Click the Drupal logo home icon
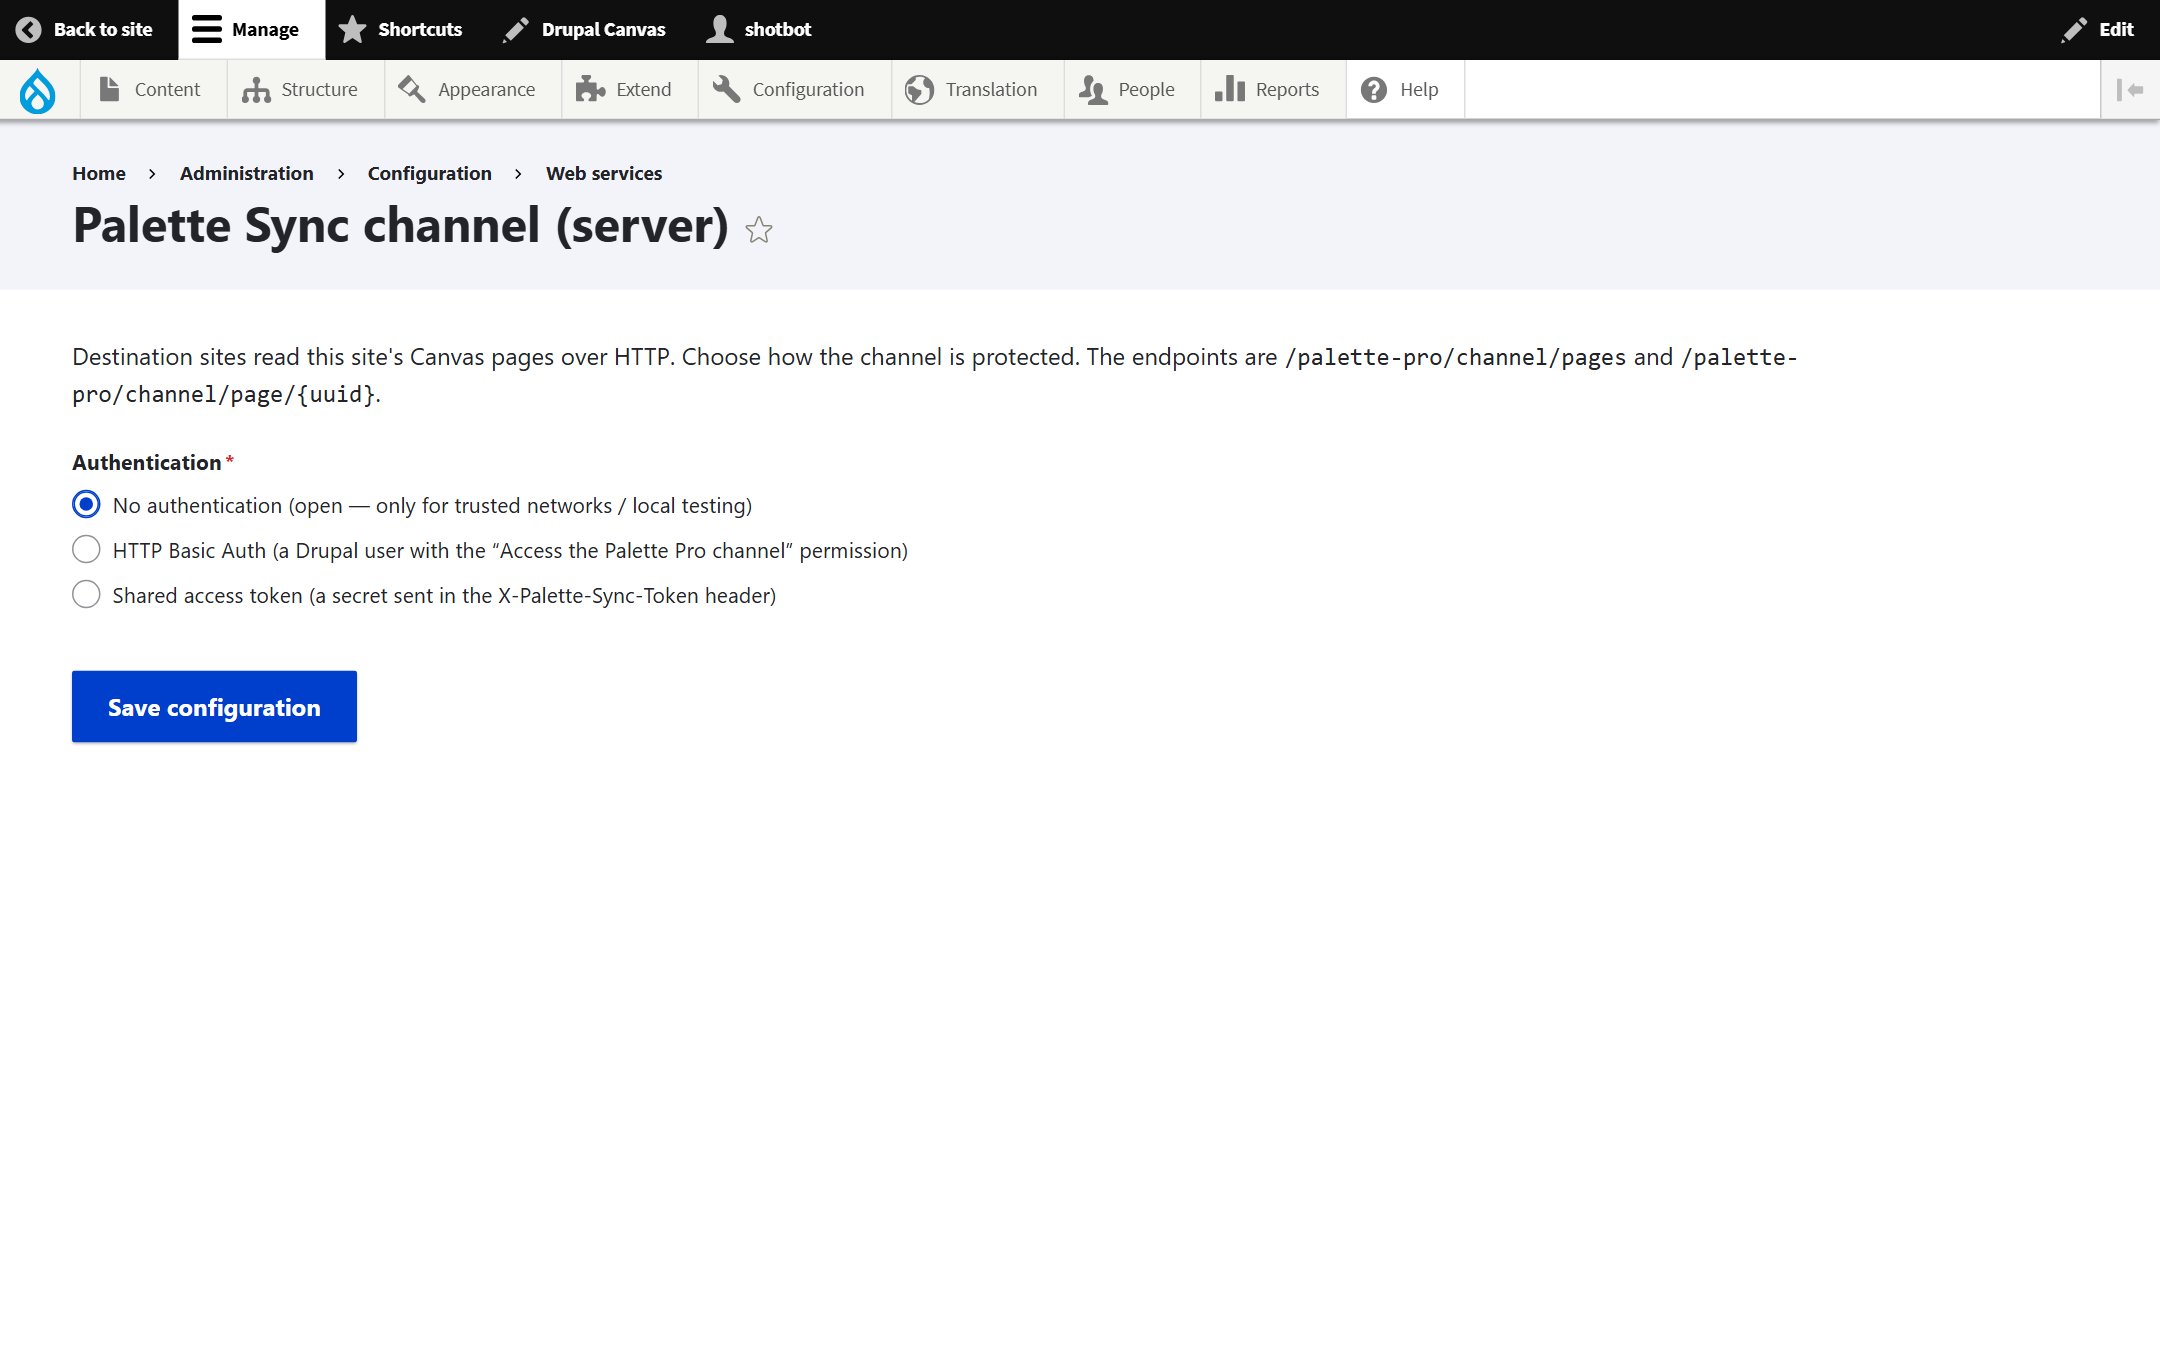 [x=38, y=90]
